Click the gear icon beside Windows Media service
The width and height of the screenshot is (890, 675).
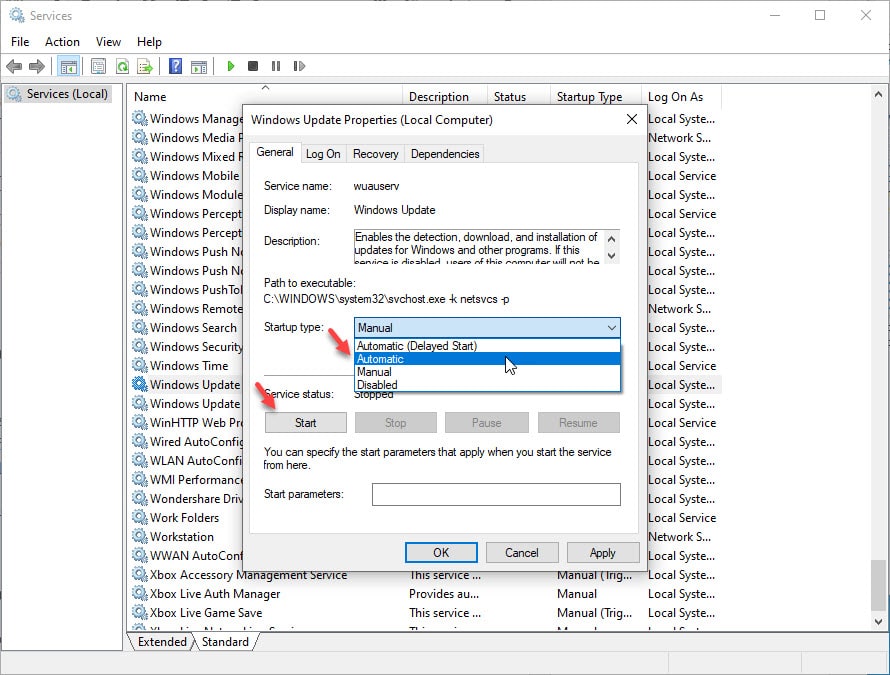pos(140,137)
